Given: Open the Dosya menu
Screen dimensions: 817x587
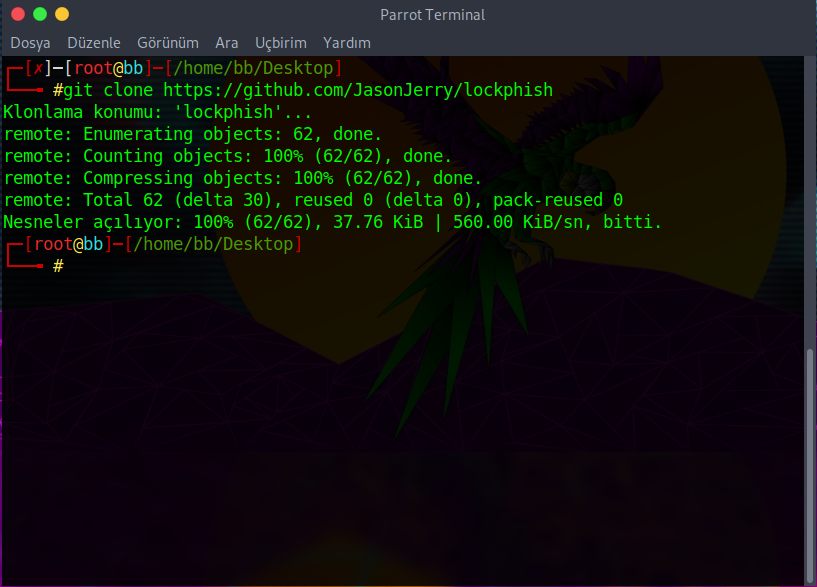Looking at the screenshot, I should (x=30, y=43).
